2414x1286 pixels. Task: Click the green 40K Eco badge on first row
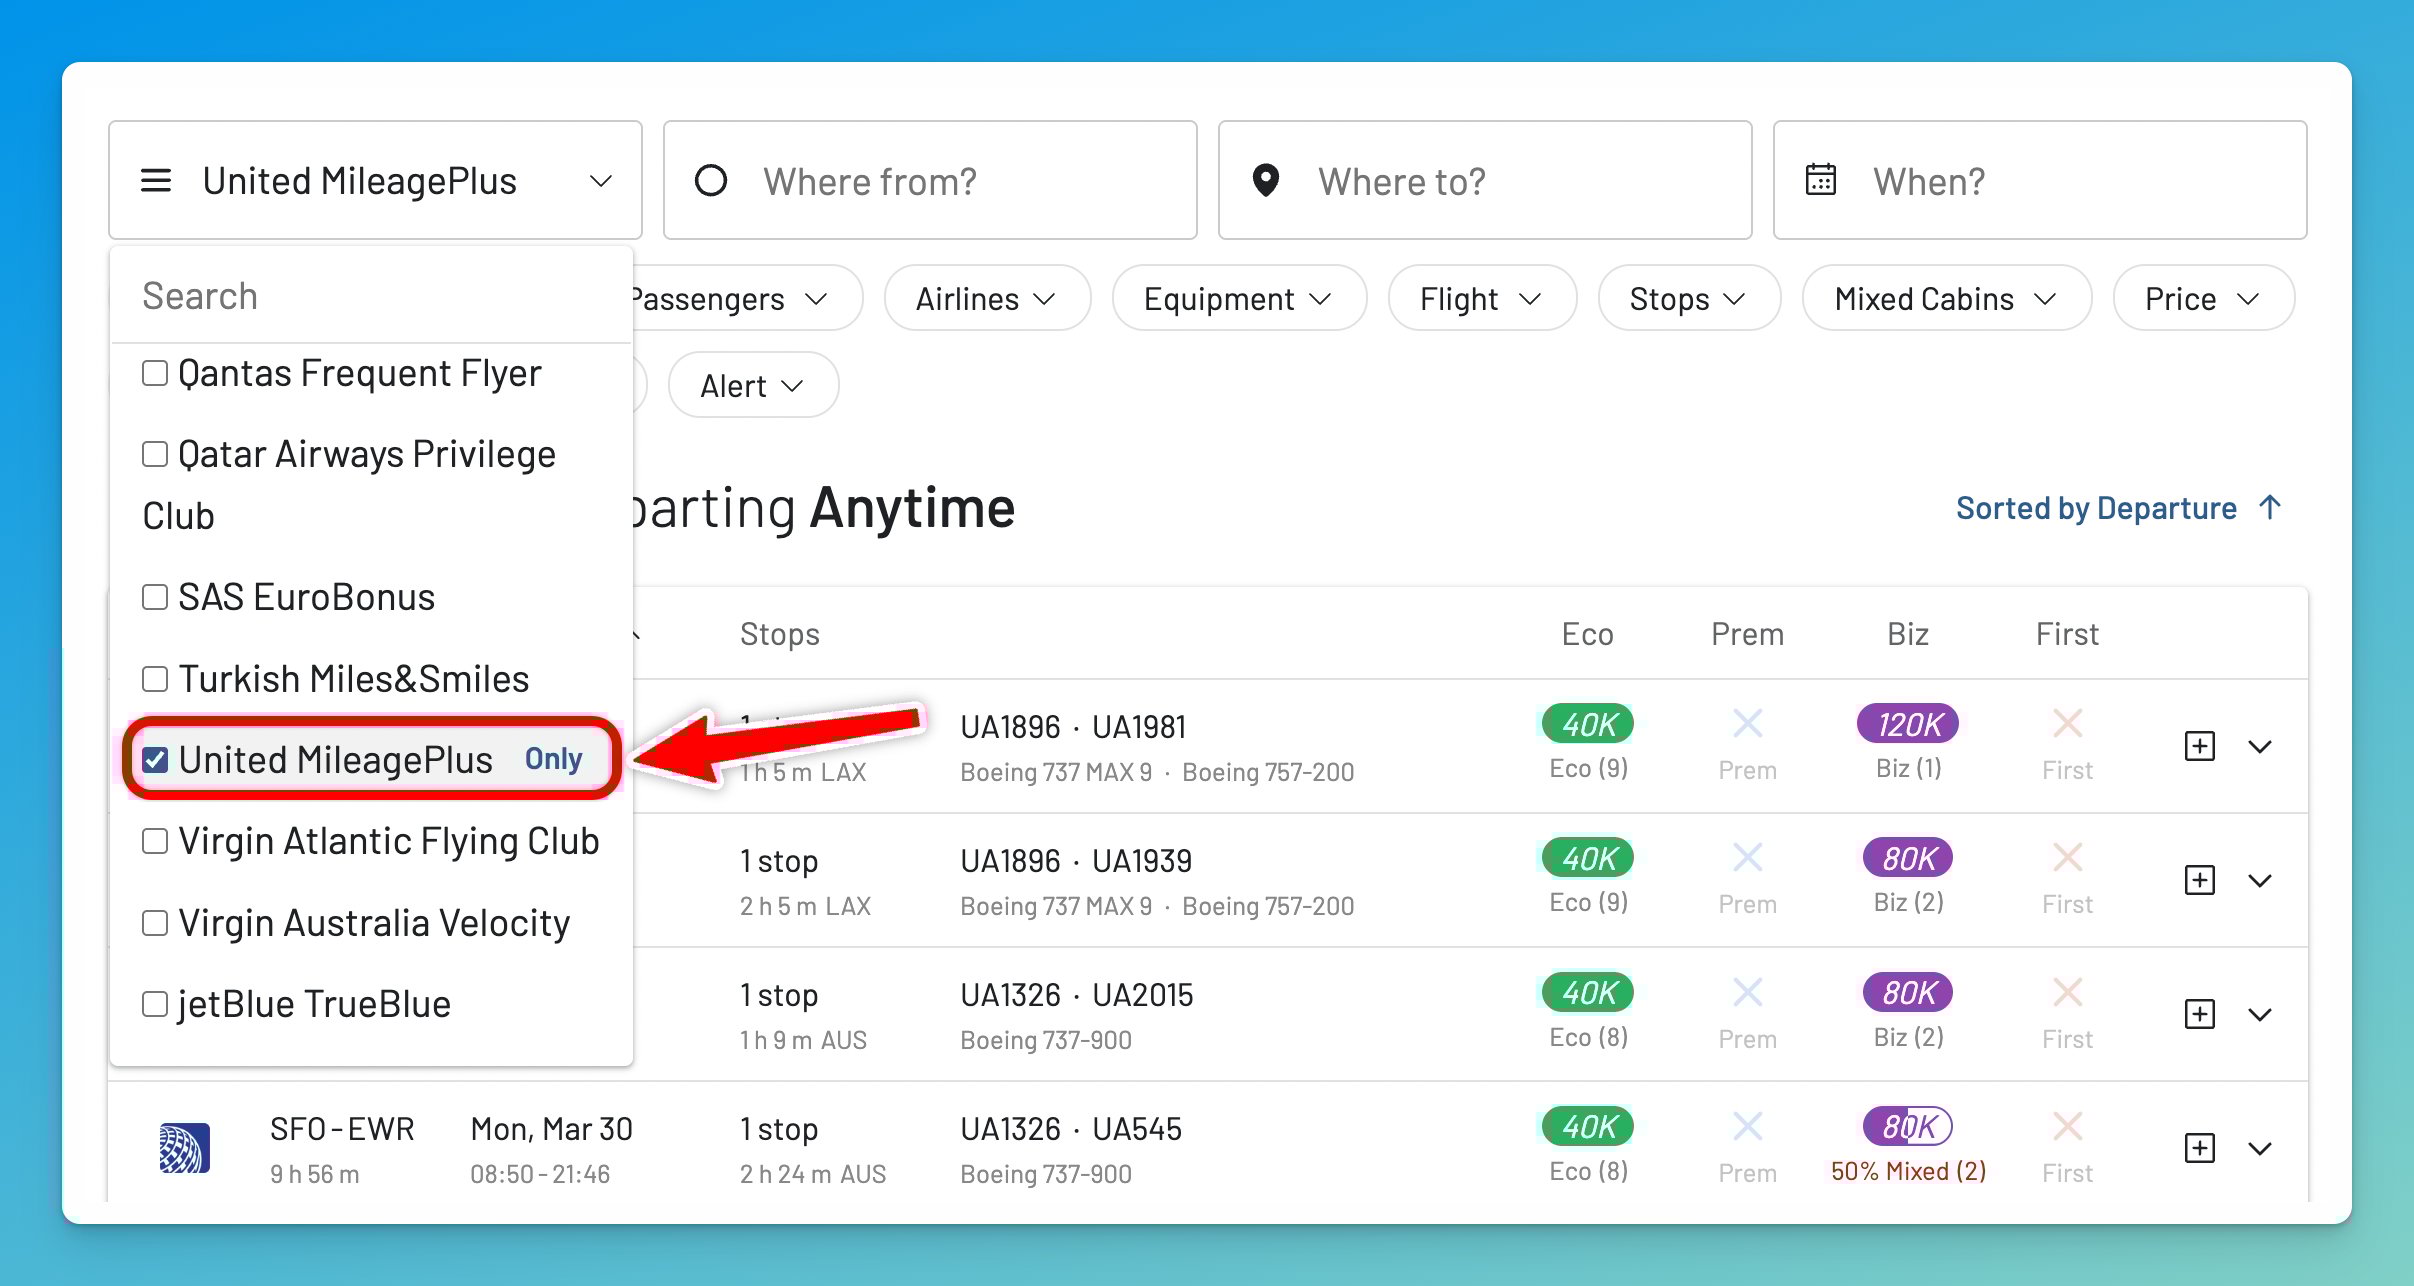click(x=1587, y=724)
